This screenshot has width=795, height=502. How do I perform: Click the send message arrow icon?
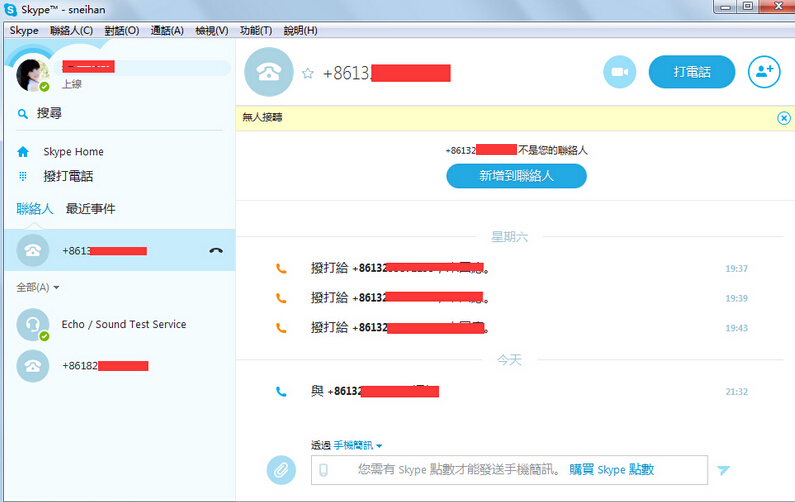(724, 470)
